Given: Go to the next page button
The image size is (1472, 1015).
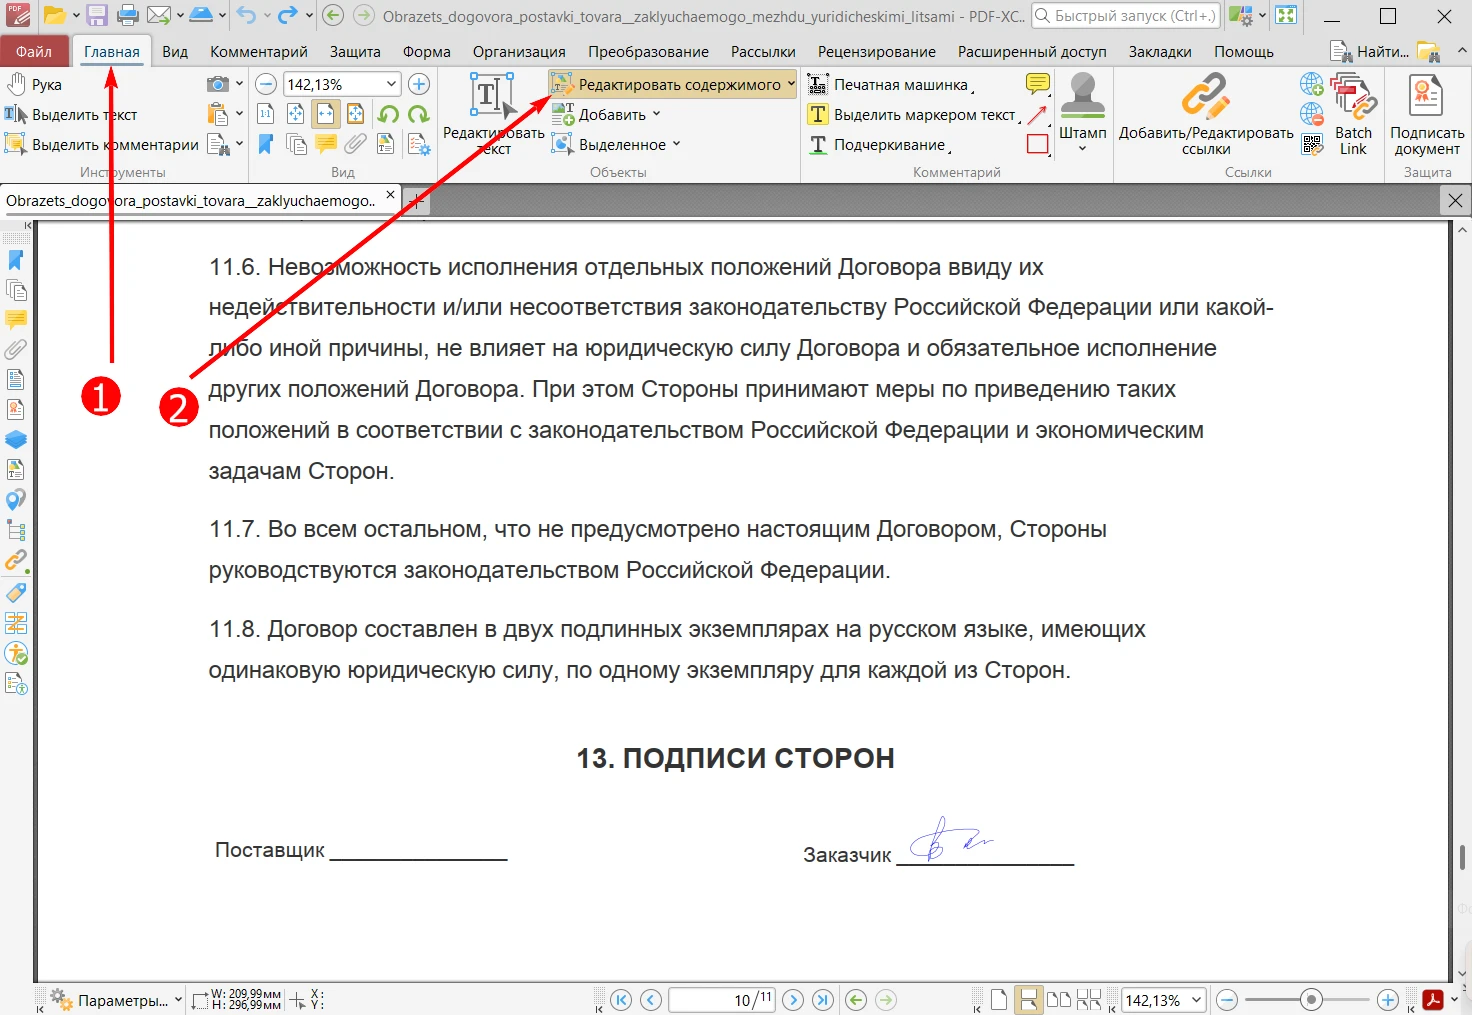Looking at the screenshot, I should pos(793,1000).
